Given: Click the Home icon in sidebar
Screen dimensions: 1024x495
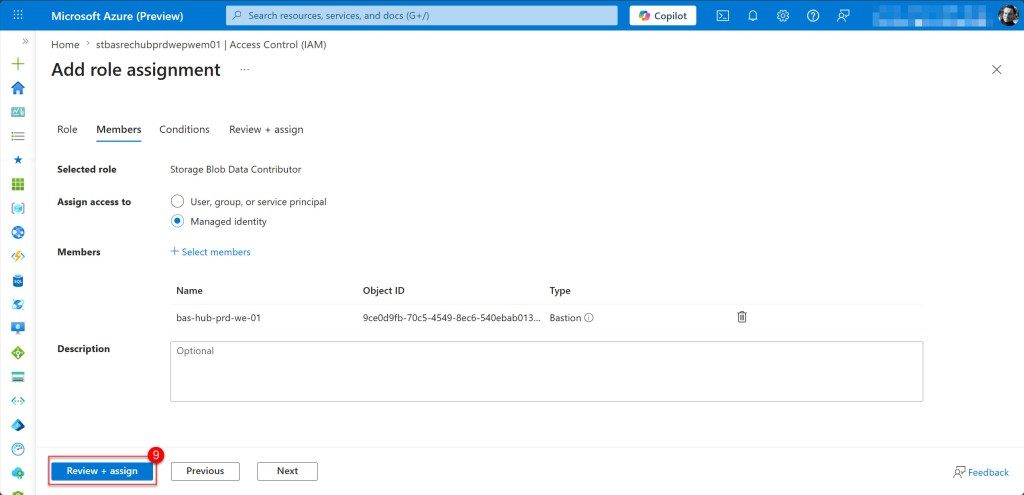Looking at the screenshot, I should [x=17, y=87].
